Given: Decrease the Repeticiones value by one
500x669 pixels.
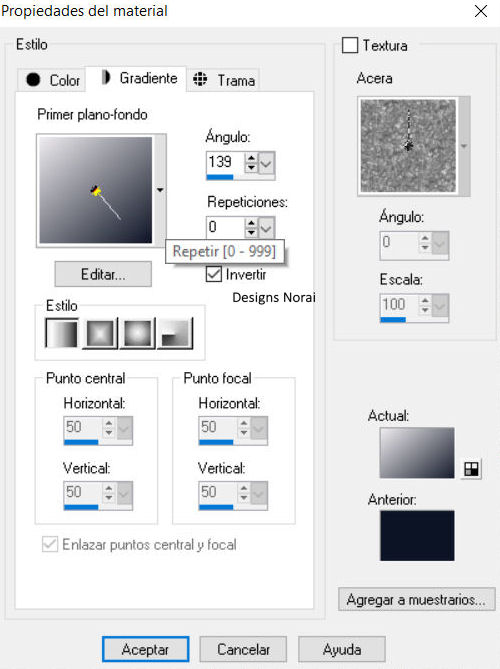Looking at the screenshot, I should point(251,232).
